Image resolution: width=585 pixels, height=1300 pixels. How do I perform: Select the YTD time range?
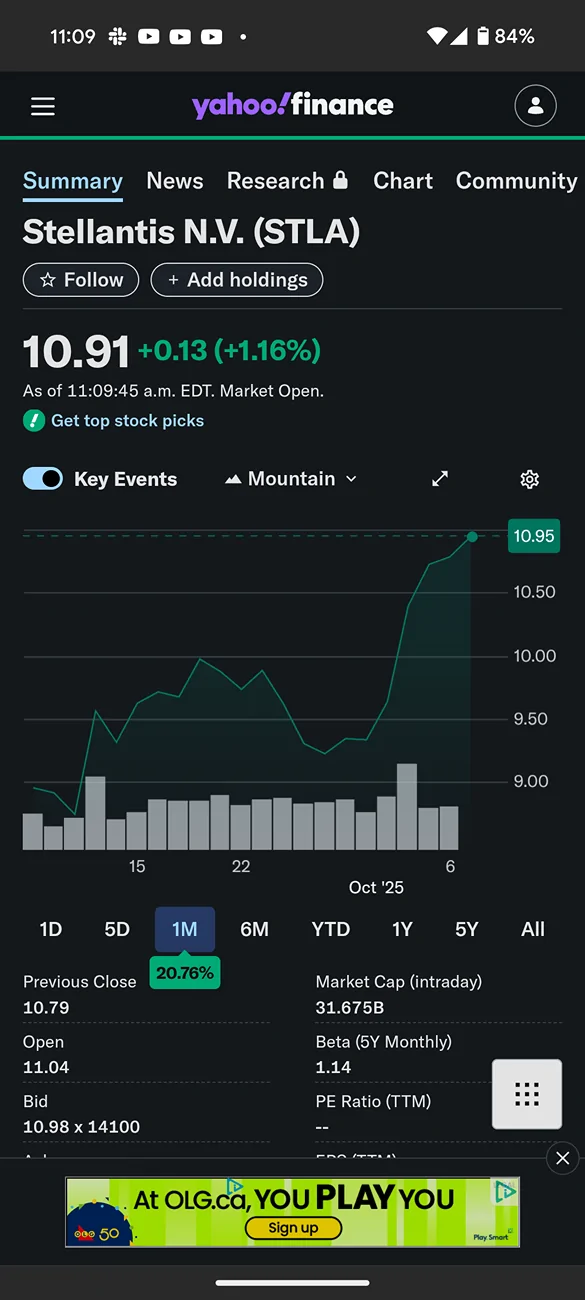coord(331,929)
